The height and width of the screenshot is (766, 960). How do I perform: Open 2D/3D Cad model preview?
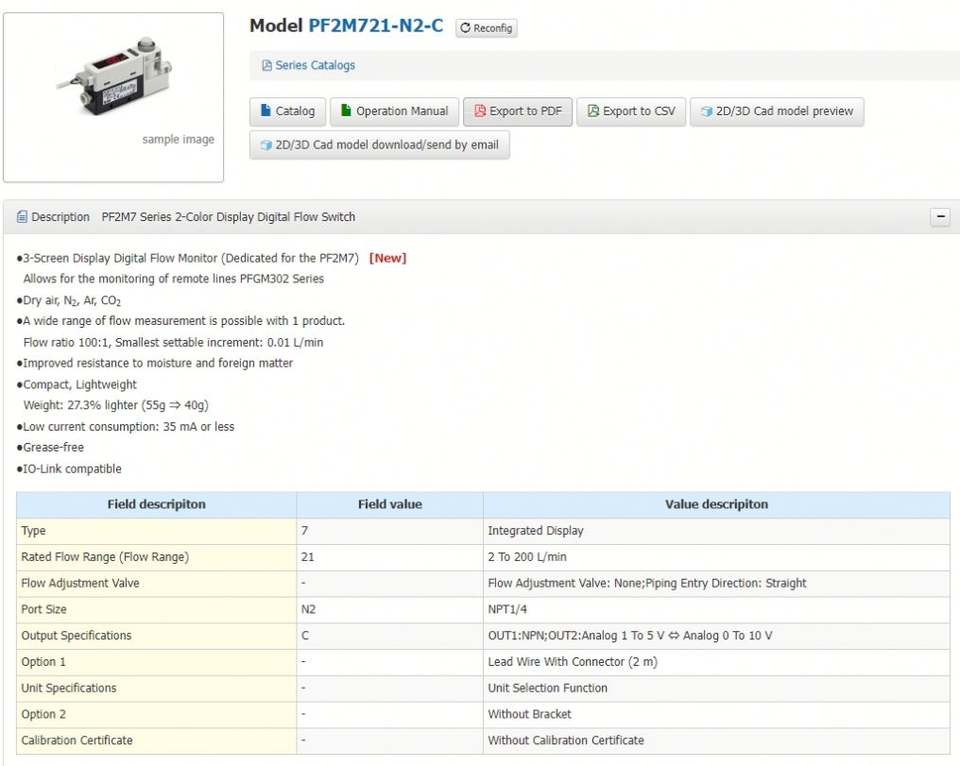click(x=777, y=111)
